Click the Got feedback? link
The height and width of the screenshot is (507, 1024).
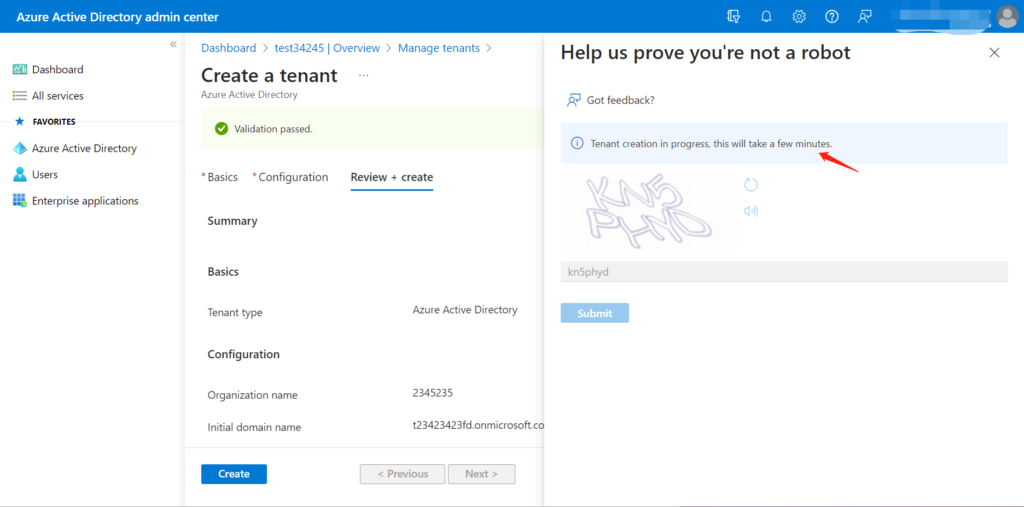620,100
